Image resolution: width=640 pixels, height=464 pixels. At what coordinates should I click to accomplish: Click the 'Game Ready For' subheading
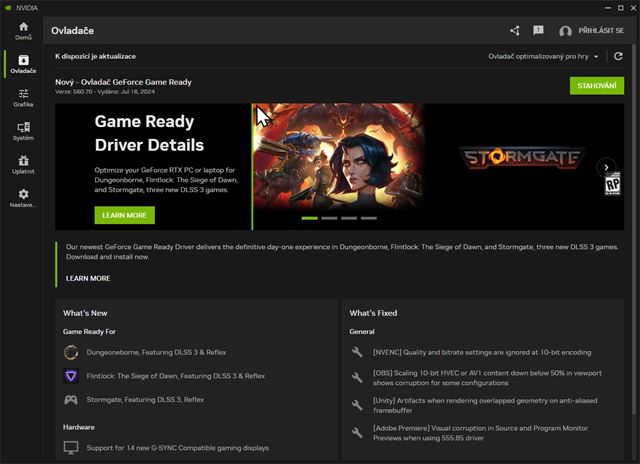[89, 331]
